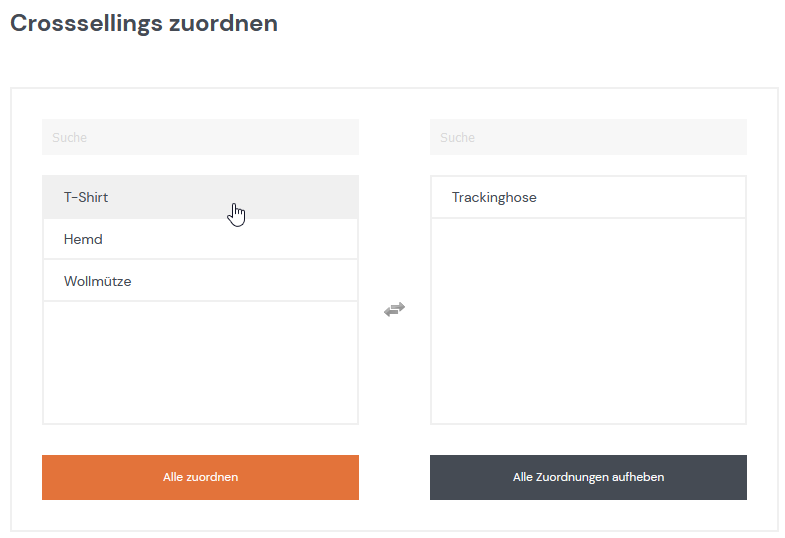Choose Wollmütze from the left list

200,281
